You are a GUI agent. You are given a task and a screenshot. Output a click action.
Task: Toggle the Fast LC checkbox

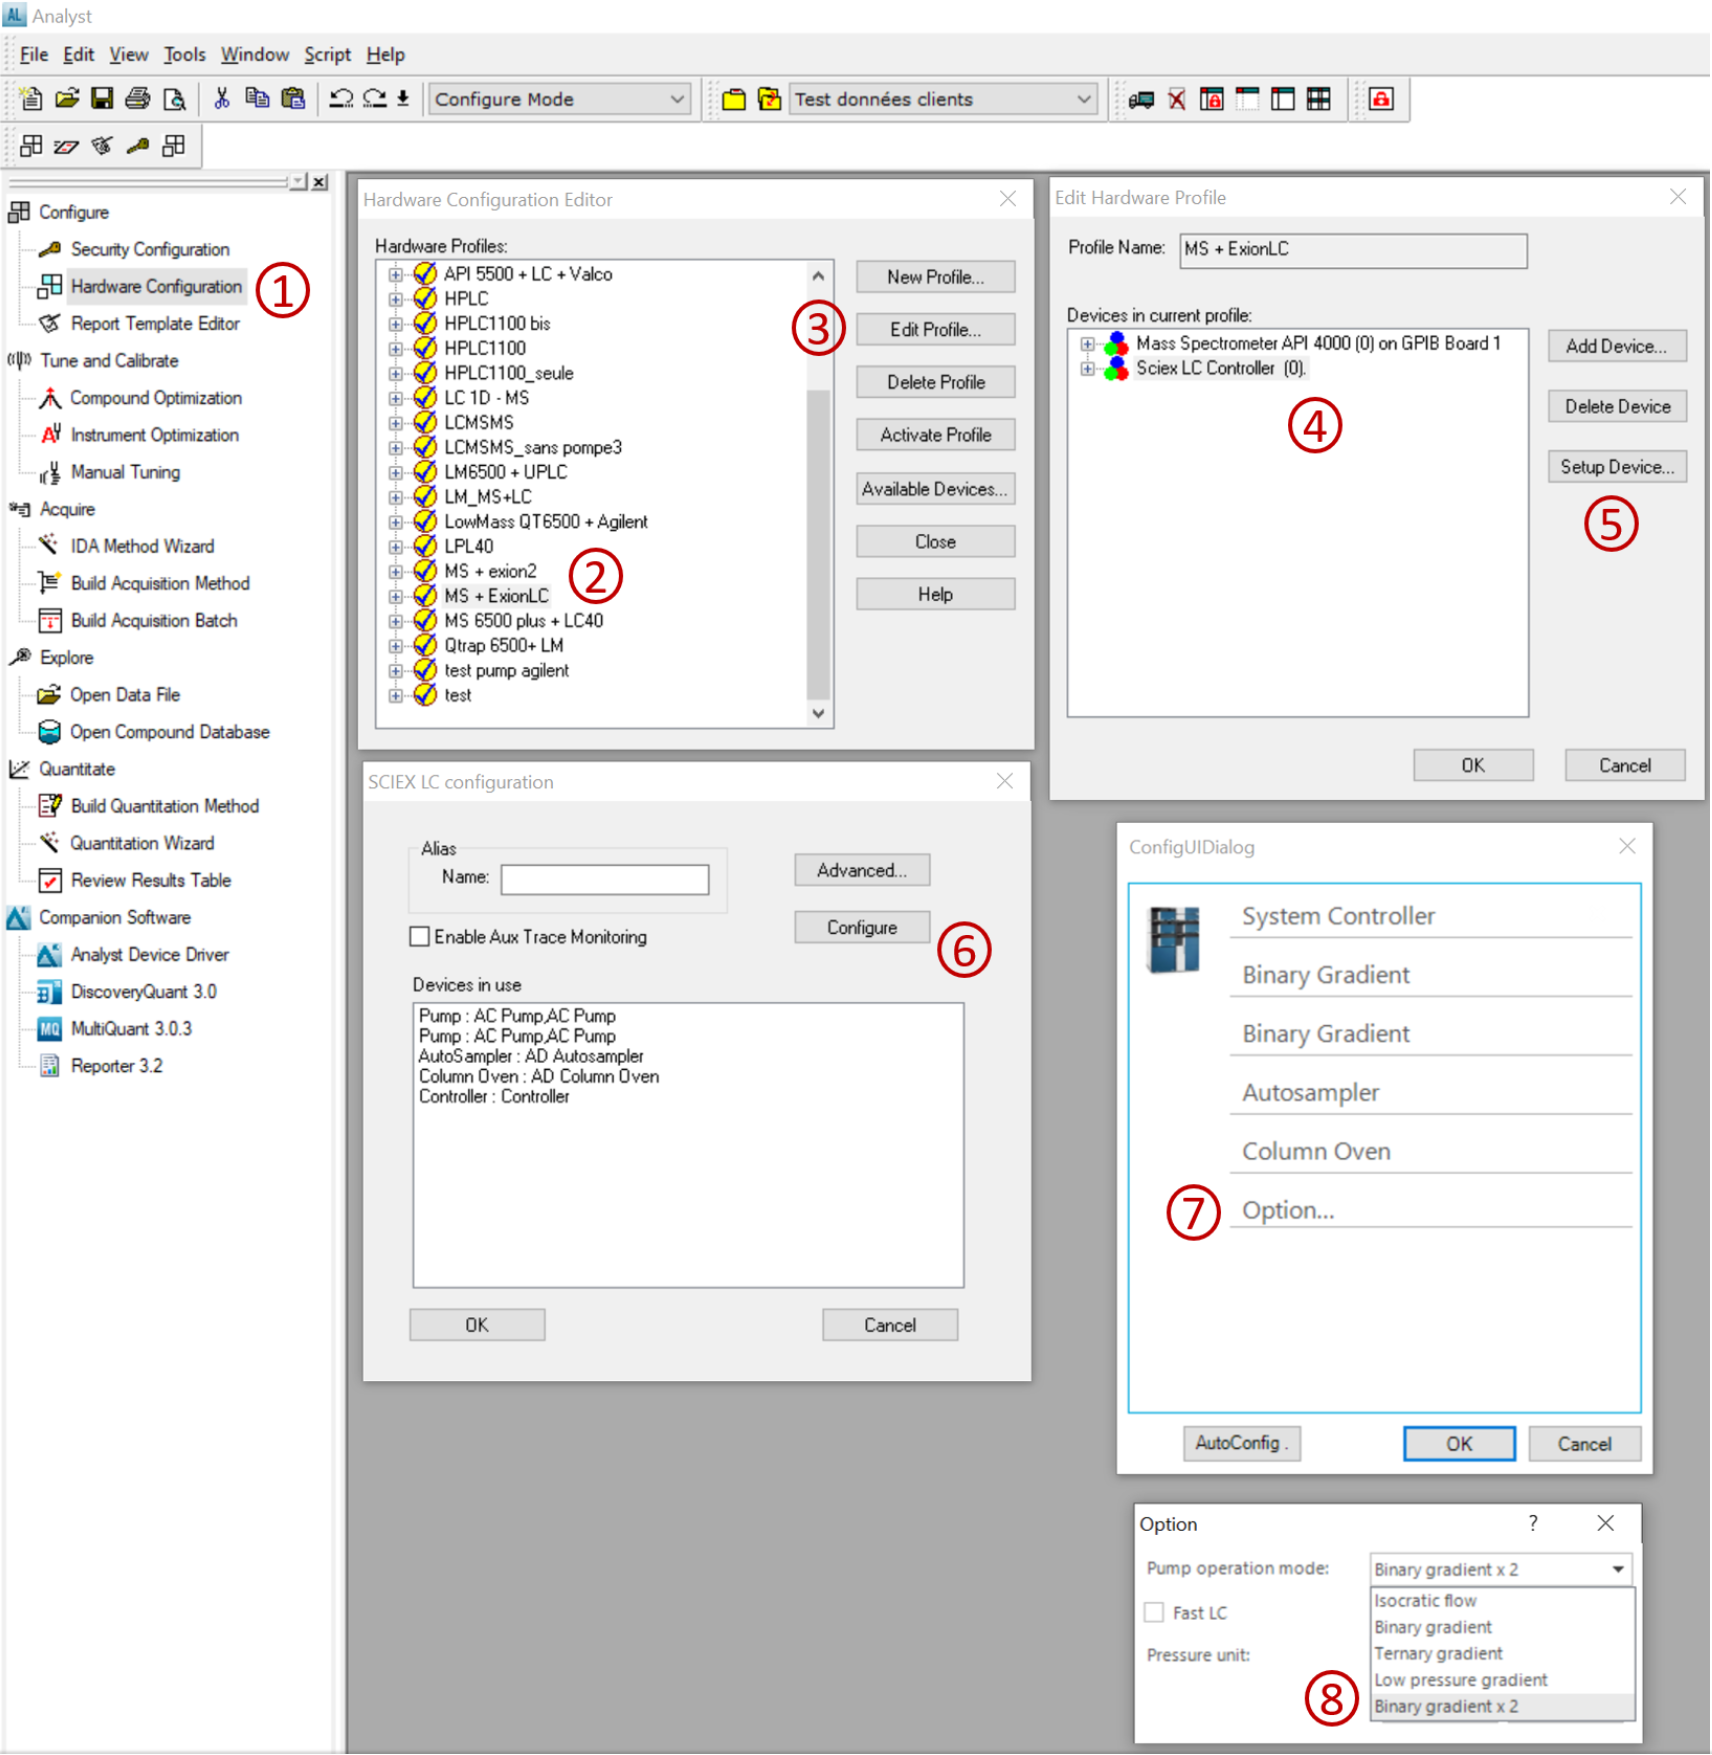click(1154, 1612)
